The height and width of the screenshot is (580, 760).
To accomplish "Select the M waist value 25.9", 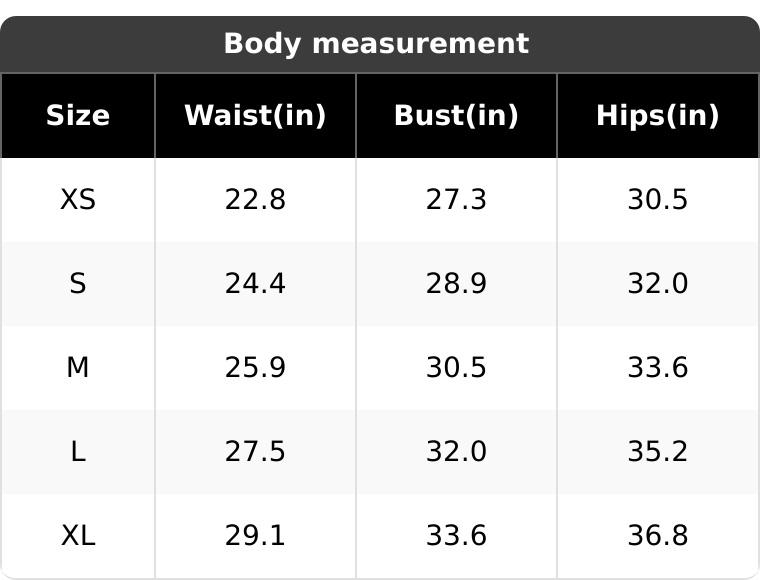I will pos(255,367).
